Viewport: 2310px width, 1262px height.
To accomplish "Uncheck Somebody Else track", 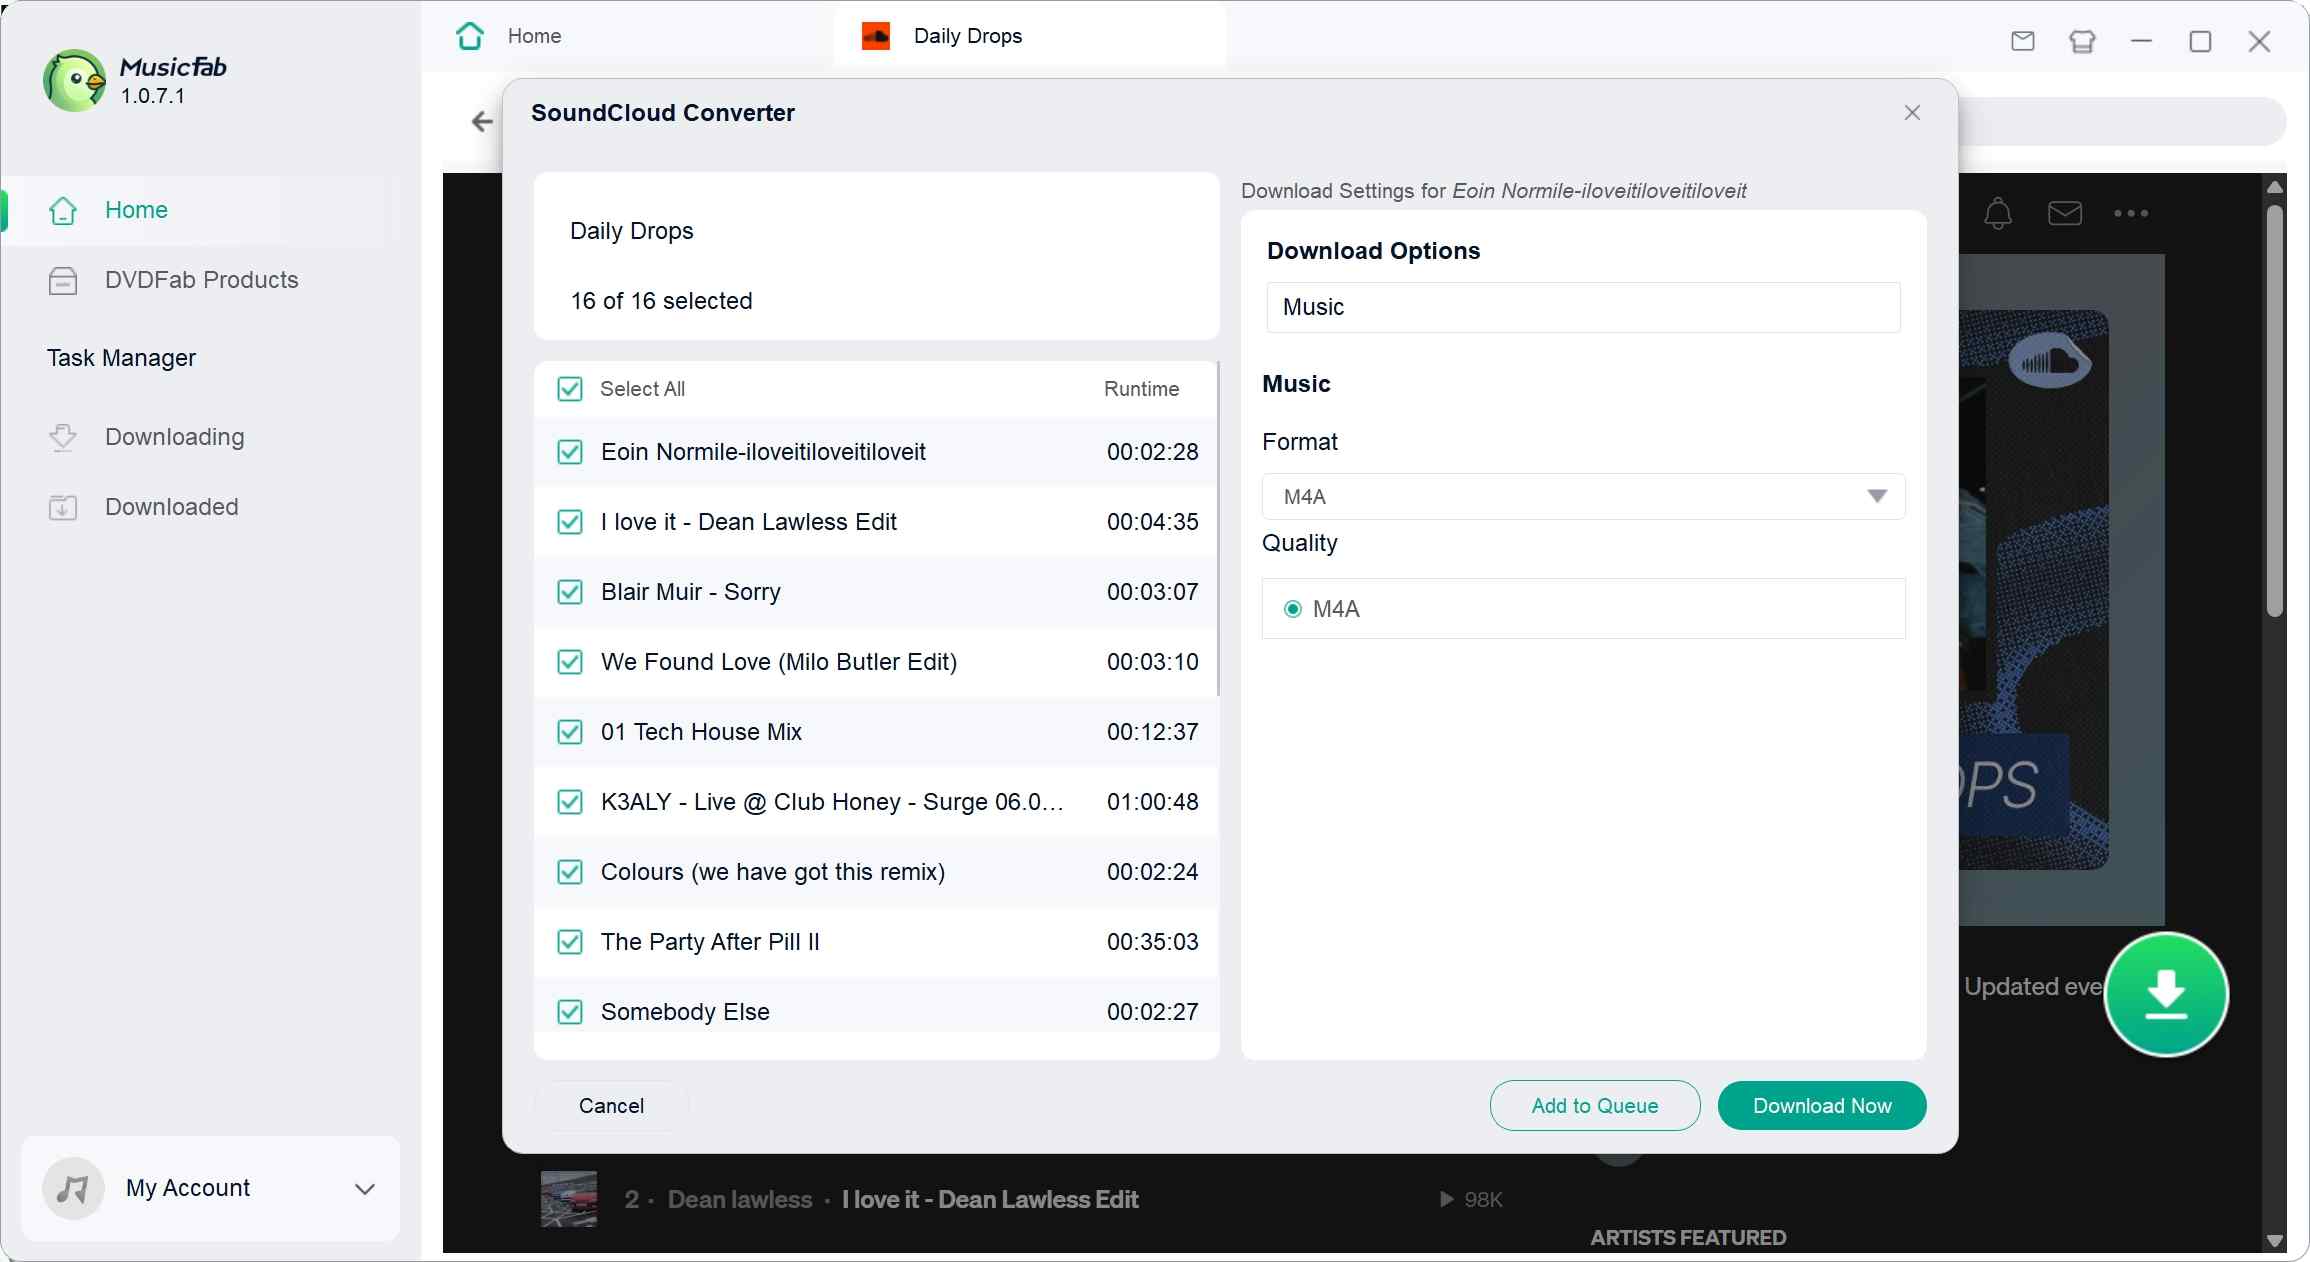I will [570, 1012].
